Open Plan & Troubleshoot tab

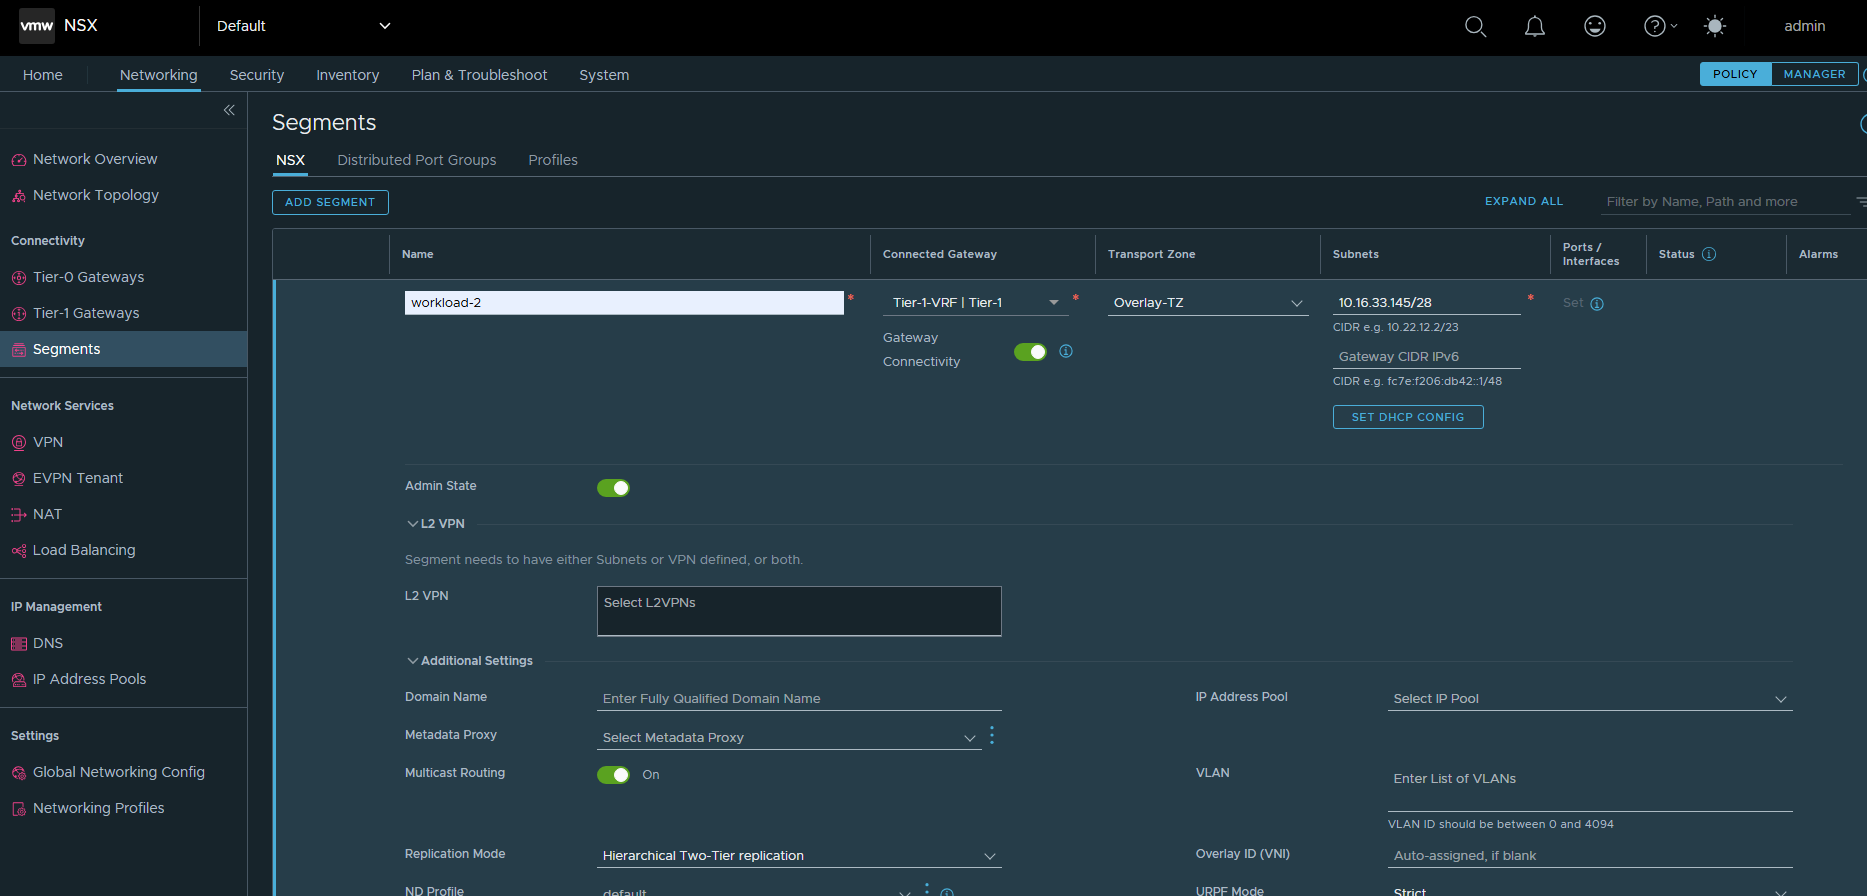tap(479, 75)
